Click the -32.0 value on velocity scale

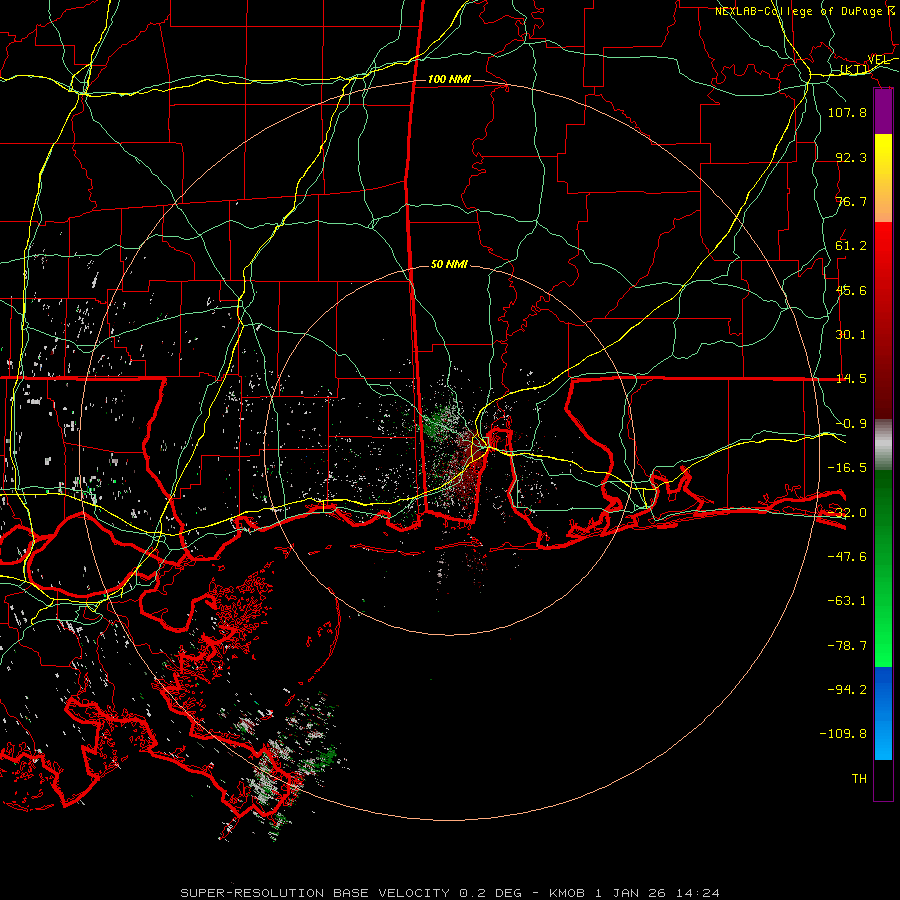847,513
